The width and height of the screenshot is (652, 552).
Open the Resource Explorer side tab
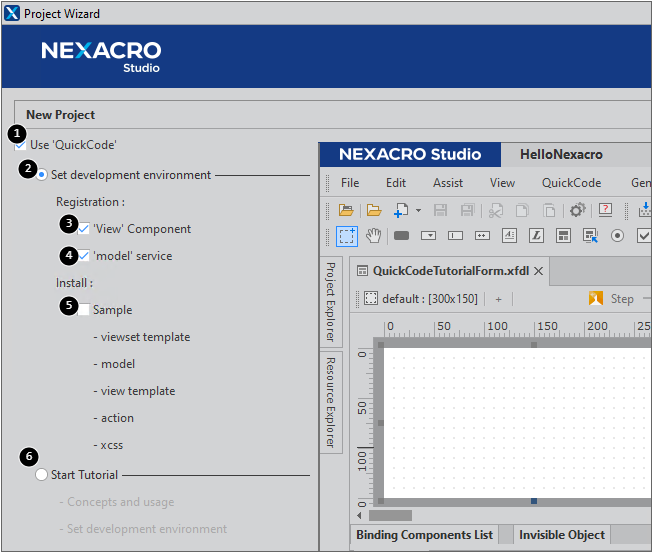click(331, 401)
